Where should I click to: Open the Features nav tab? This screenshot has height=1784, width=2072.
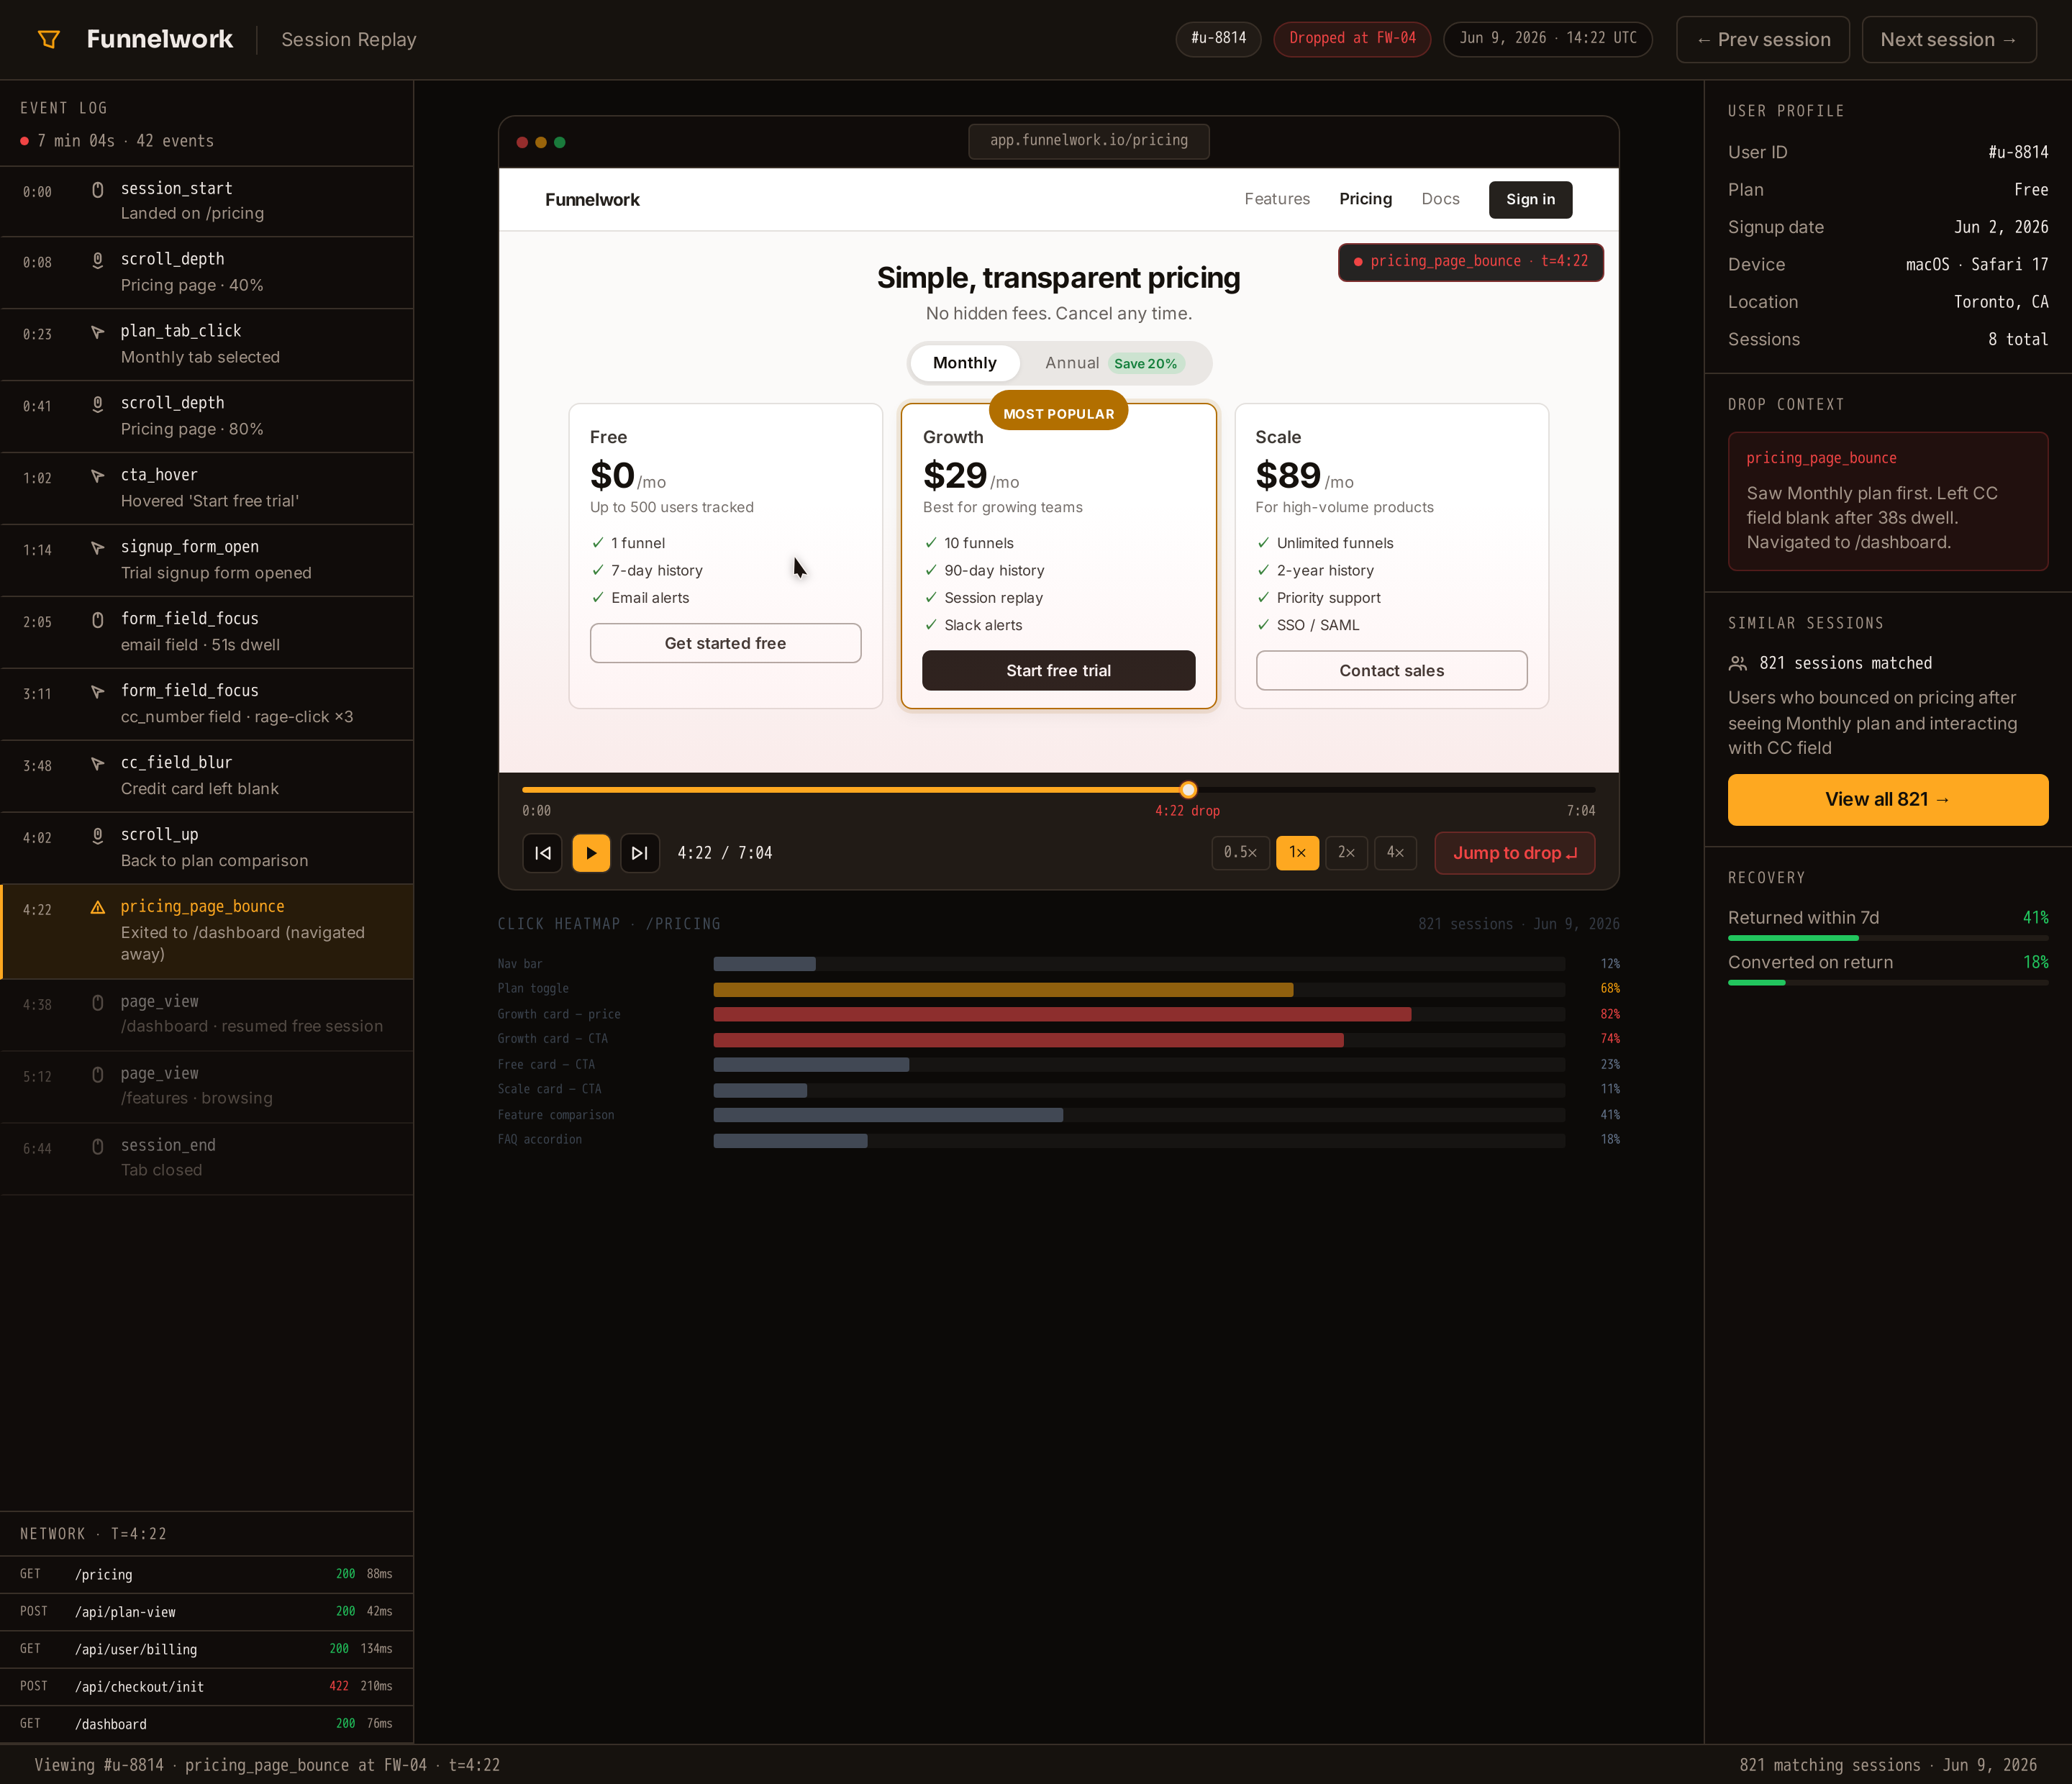tap(1277, 199)
